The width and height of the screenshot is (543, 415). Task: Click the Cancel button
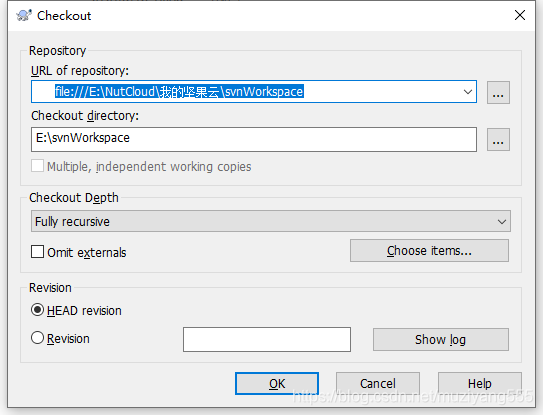click(x=377, y=383)
